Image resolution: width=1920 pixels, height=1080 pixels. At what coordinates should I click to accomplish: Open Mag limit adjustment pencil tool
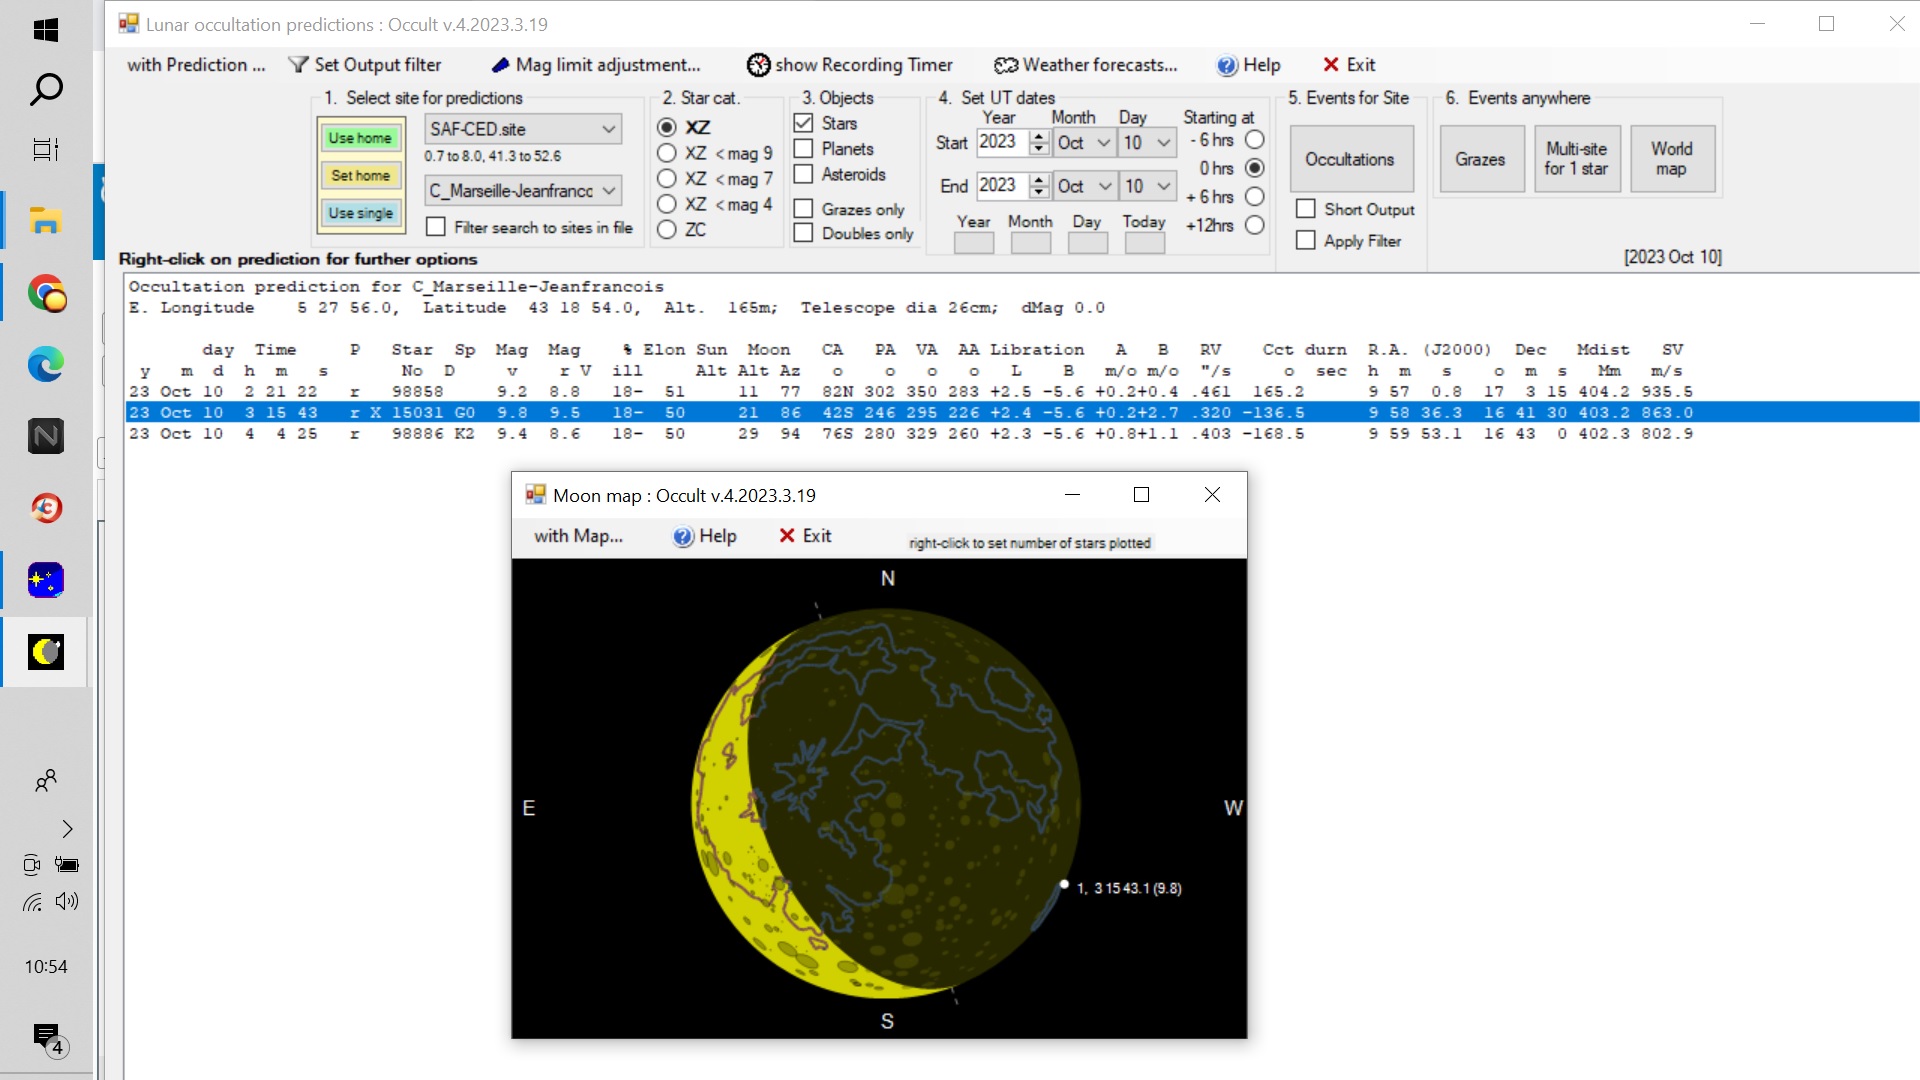pos(500,65)
